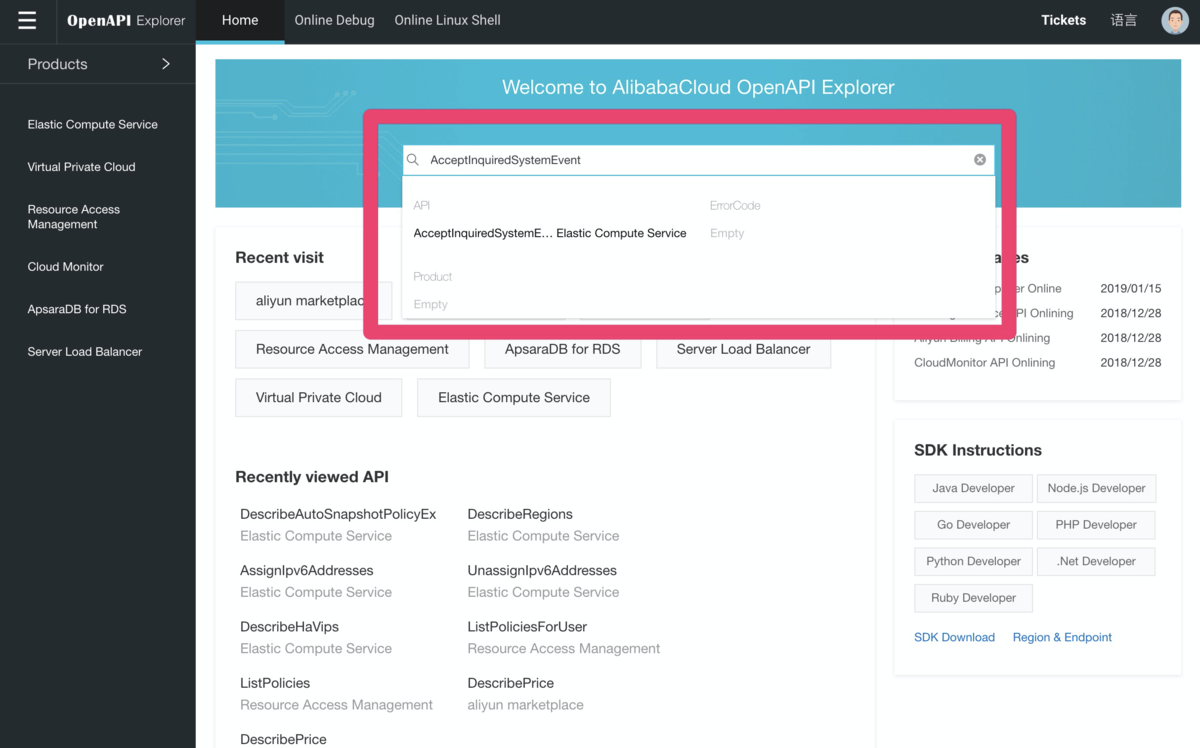Image resolution: width=1200 pixels, height=748 pixels.
Task: Open Tickets in the top bar
Action: [x=1063, y=20]
